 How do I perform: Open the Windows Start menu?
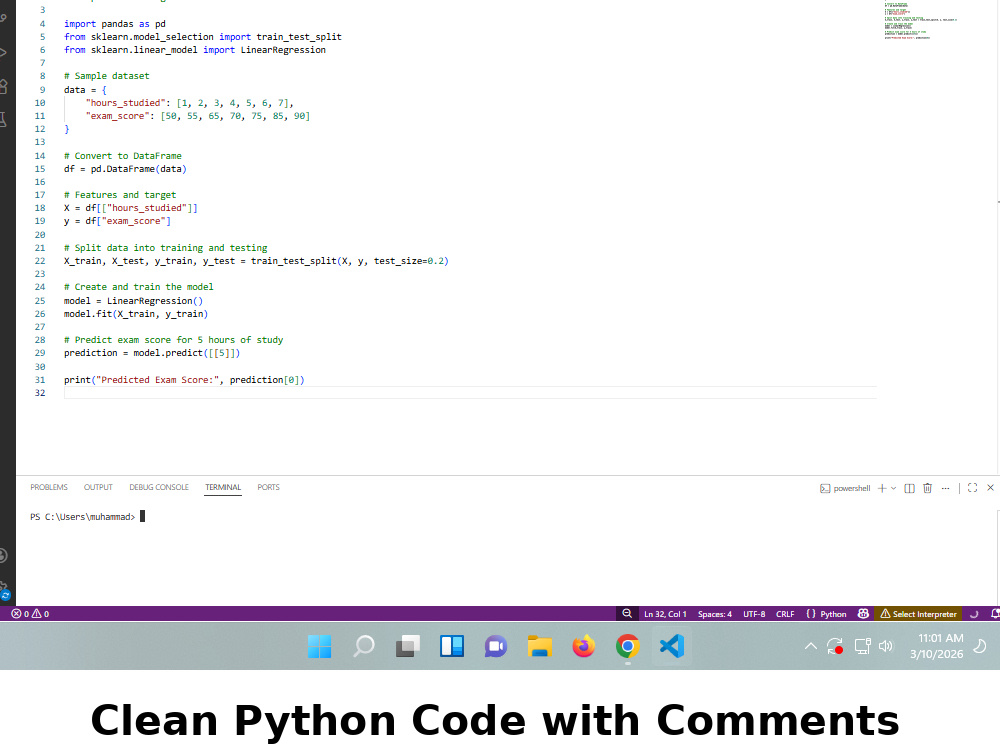[320, 646]
